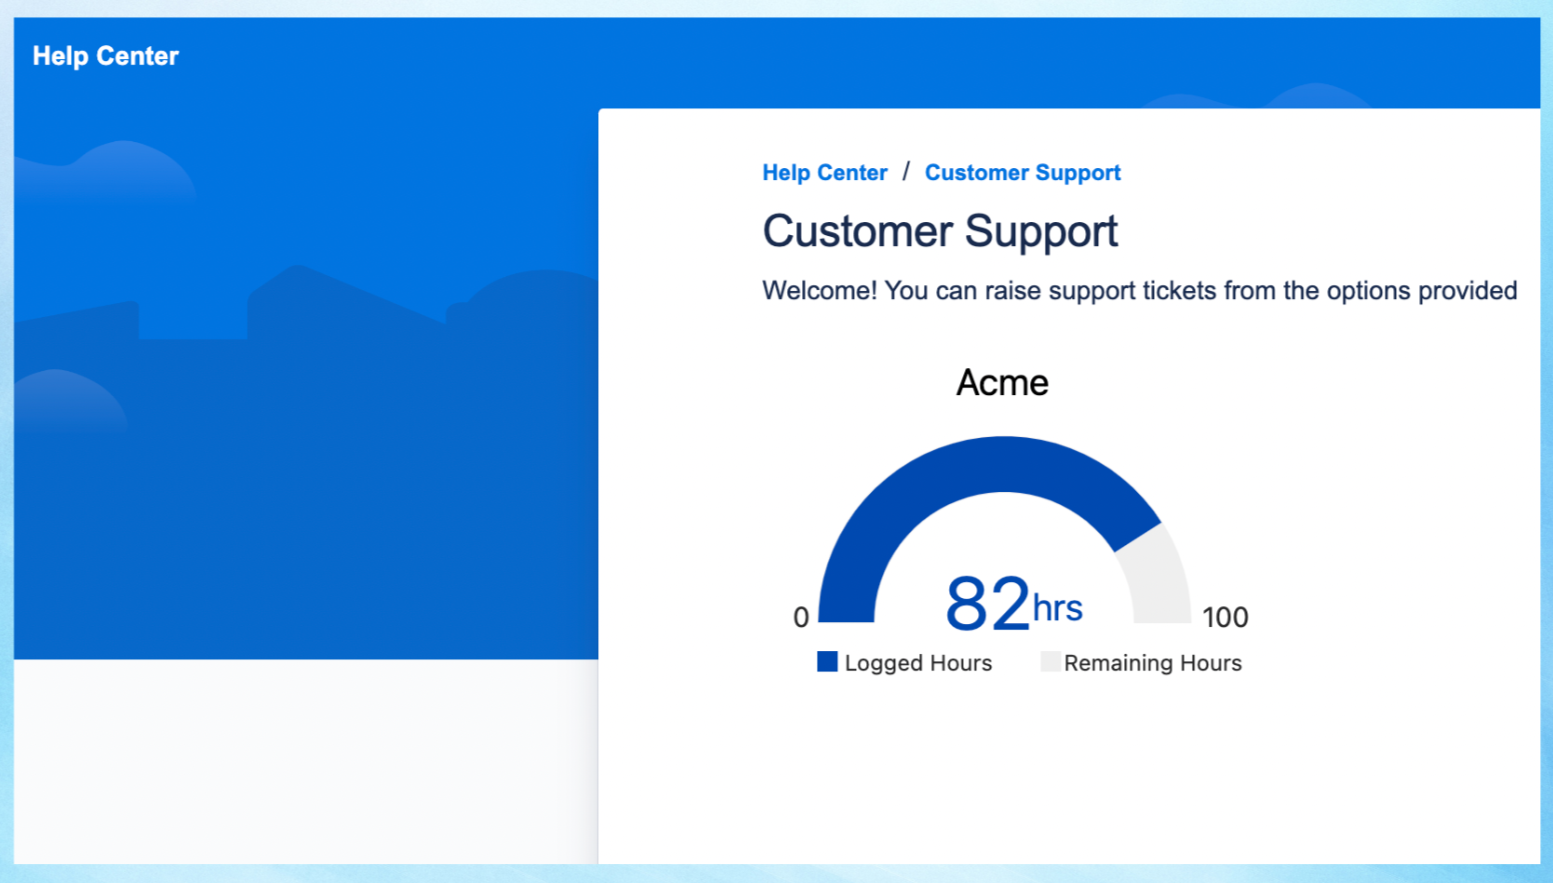Click the 82 value in the gauge
This screenshot has width=1553, height=883.
986,604
